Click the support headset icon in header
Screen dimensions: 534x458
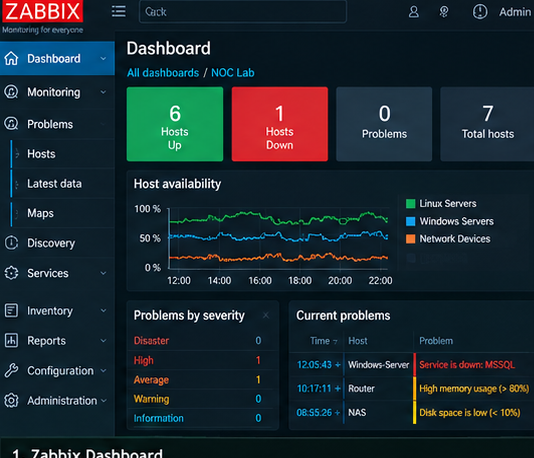tap(443, 12)
